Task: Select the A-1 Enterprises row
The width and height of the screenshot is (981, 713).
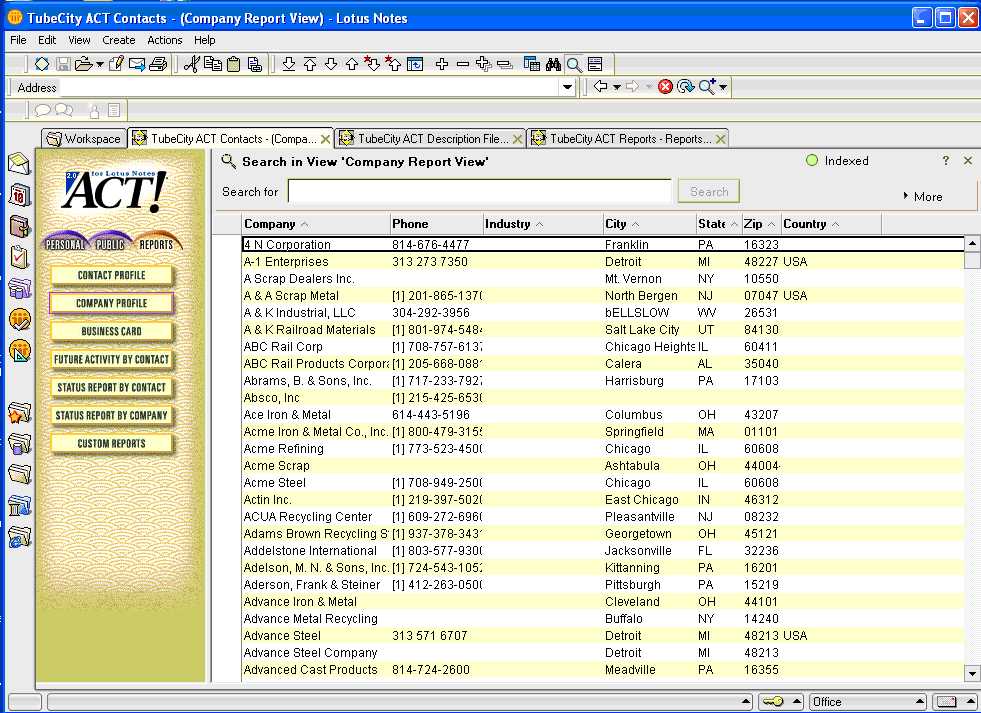Action: tap(603, 261)
